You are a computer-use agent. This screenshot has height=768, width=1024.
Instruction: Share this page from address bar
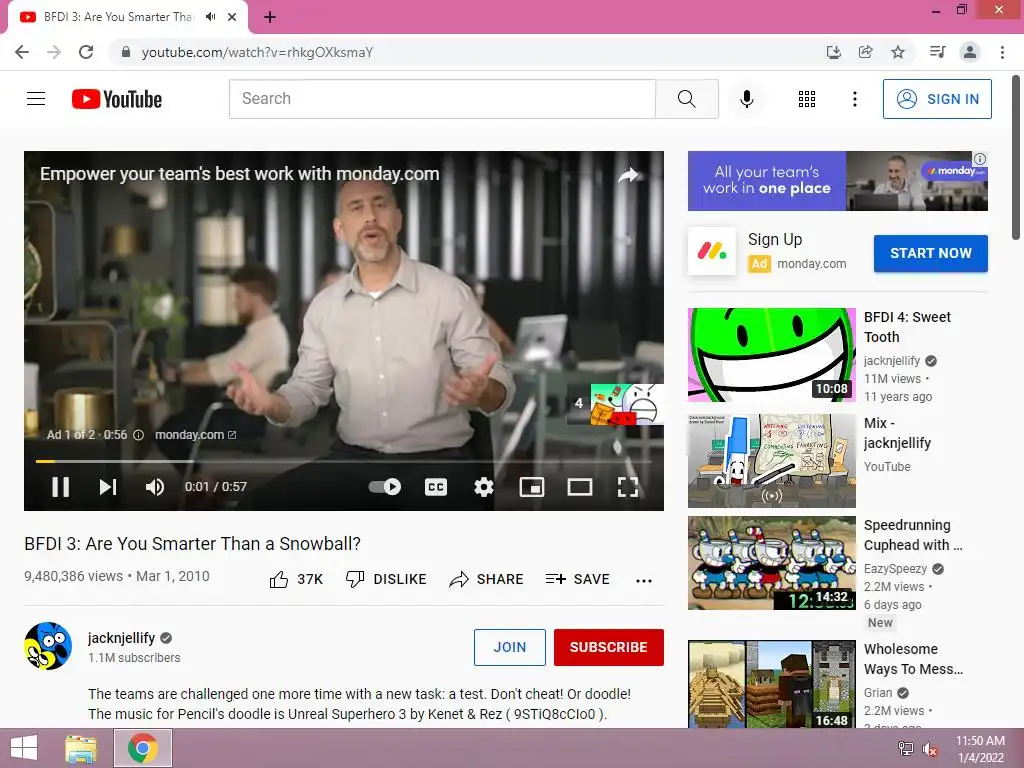coord(865,52)
